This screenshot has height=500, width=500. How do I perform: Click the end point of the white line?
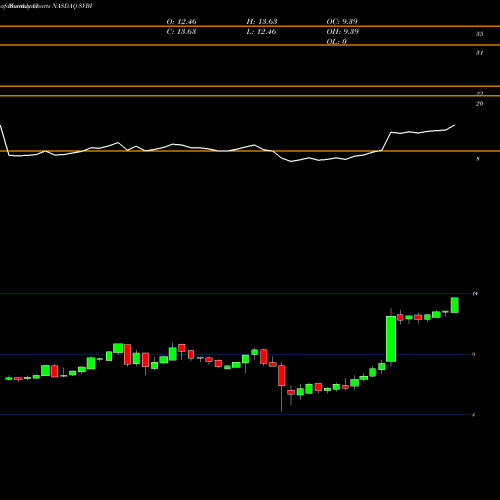pyautogui.click(x=455, y=125)
